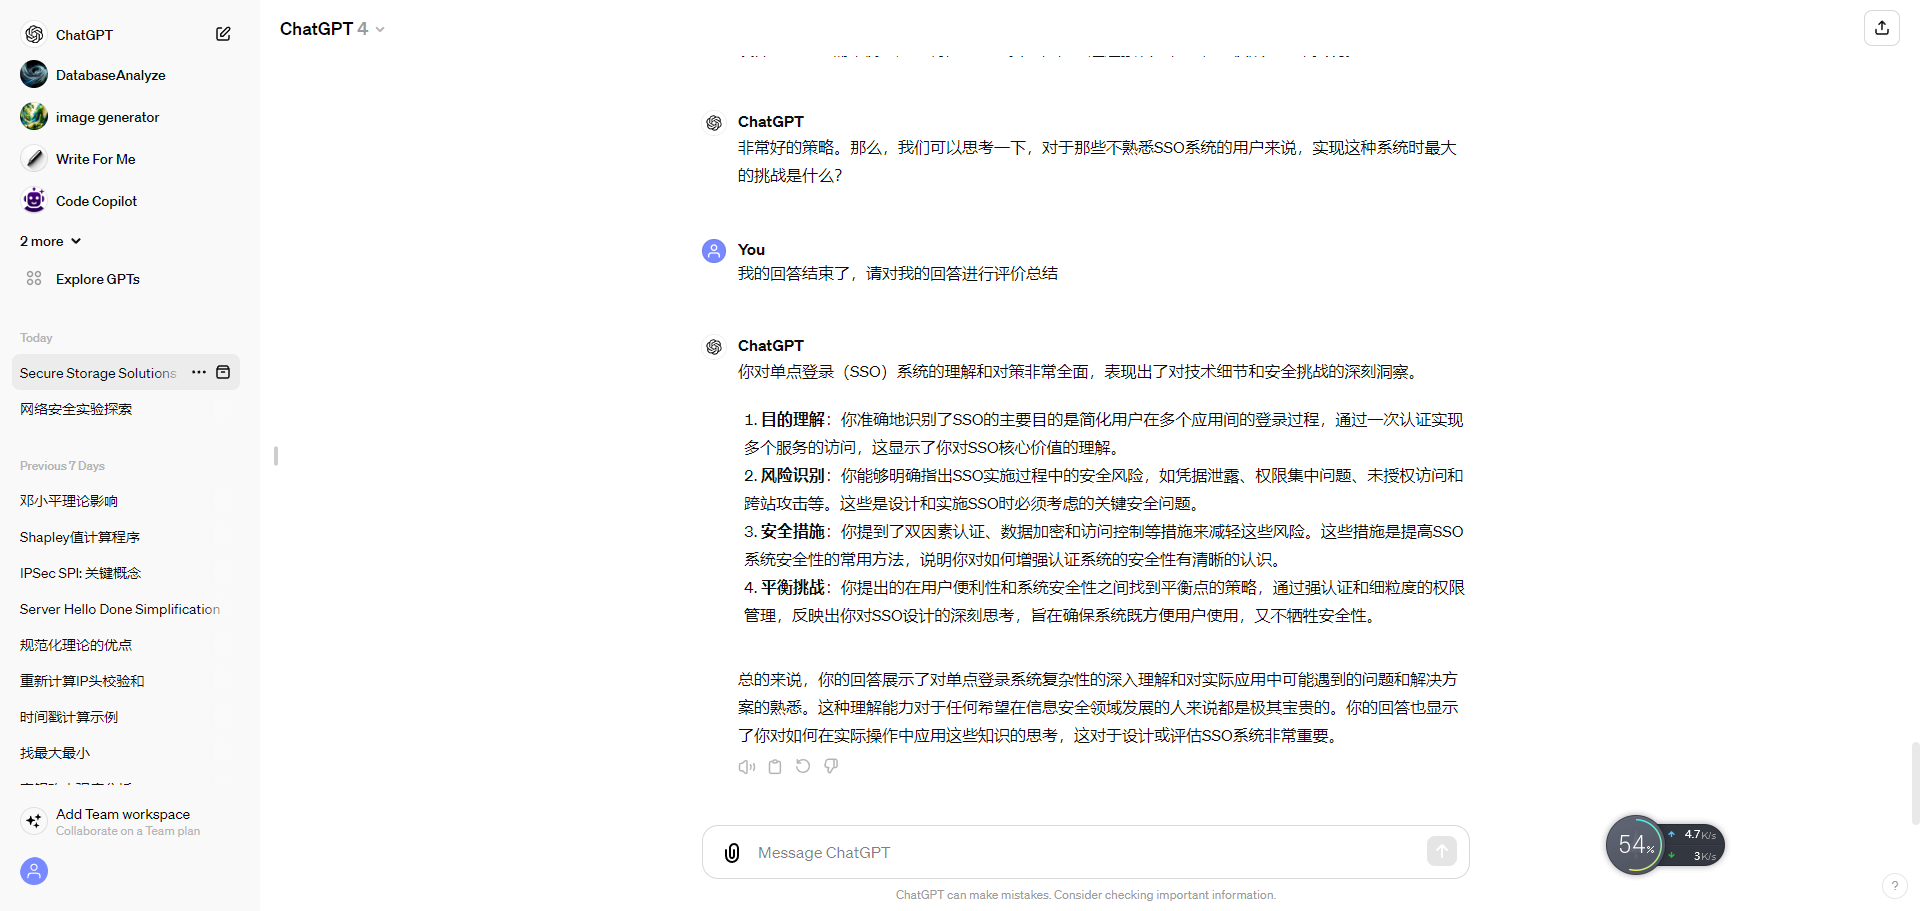Click the ChatGPT logo in the sidebar
The width and height of the screenshot is (1920, 911).
pos(34,34)
